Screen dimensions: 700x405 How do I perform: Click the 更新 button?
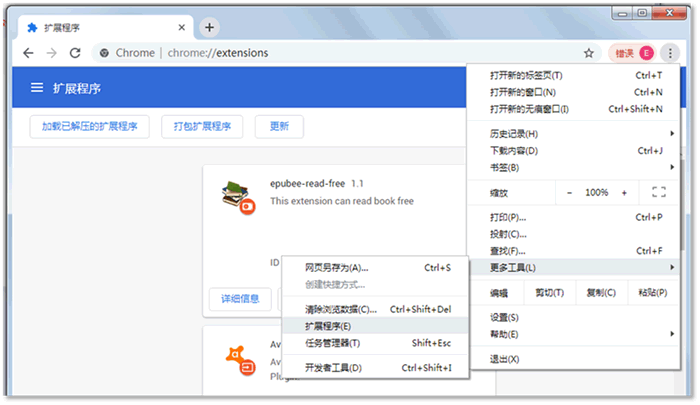(x=279, y=126)
